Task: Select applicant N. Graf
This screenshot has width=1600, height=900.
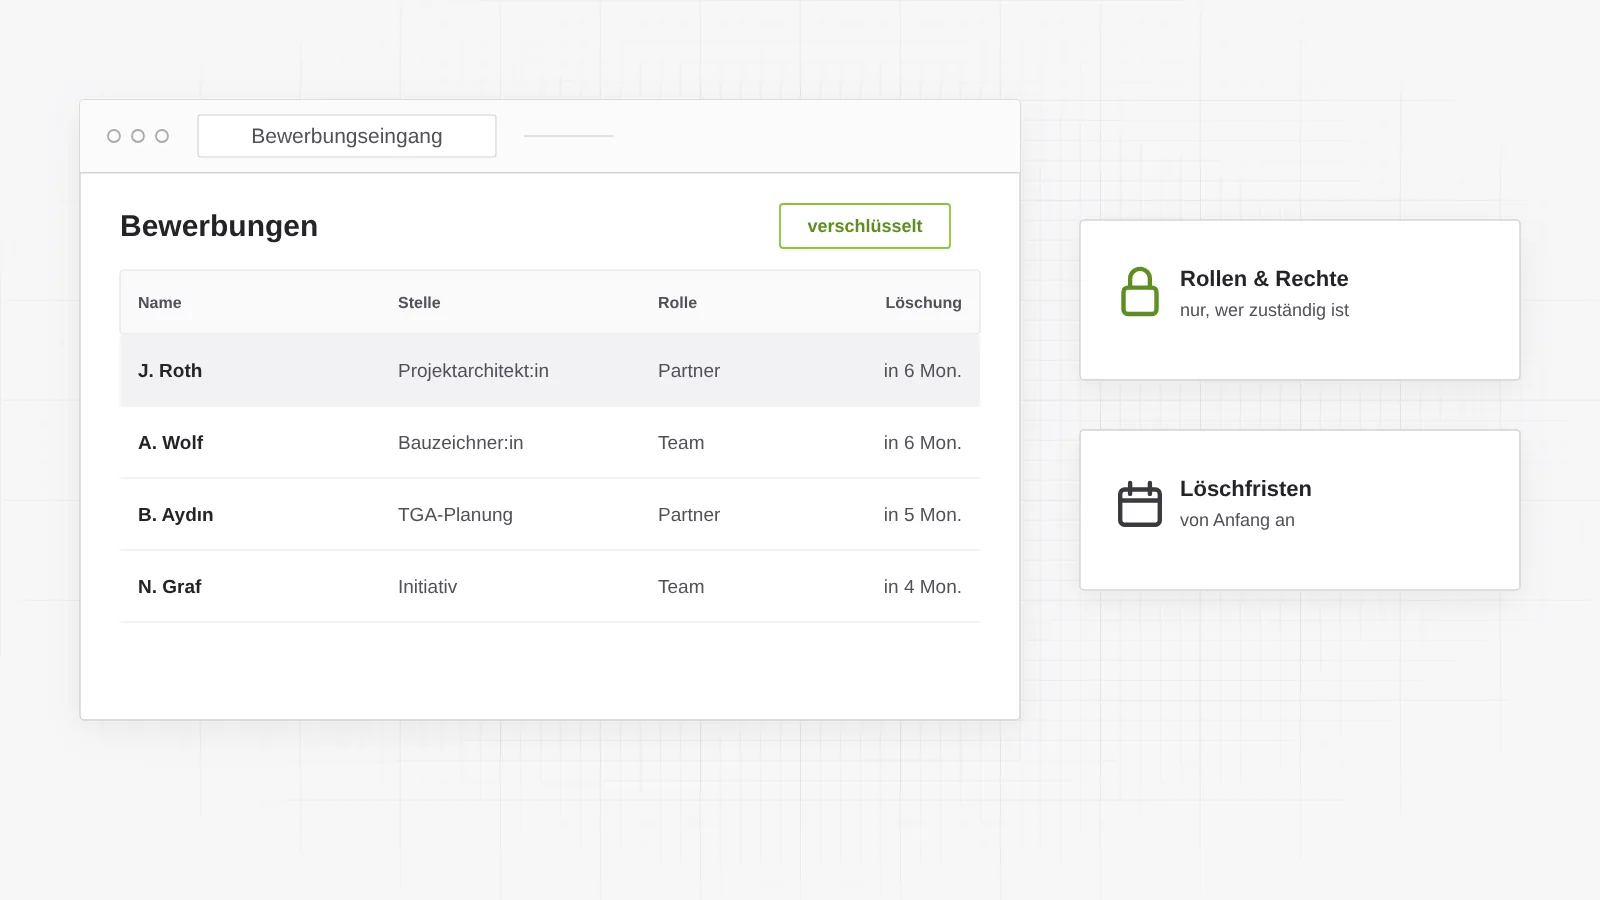Action: tap(170, 587)
